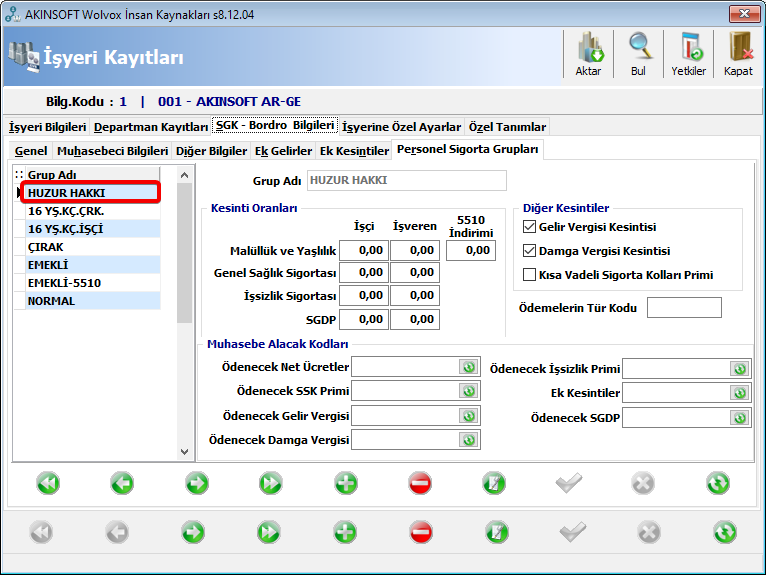Open account lookup for Ödenecek Gelir Vergisi
Screen dimensions: 766x575
(x=469, y=416)
